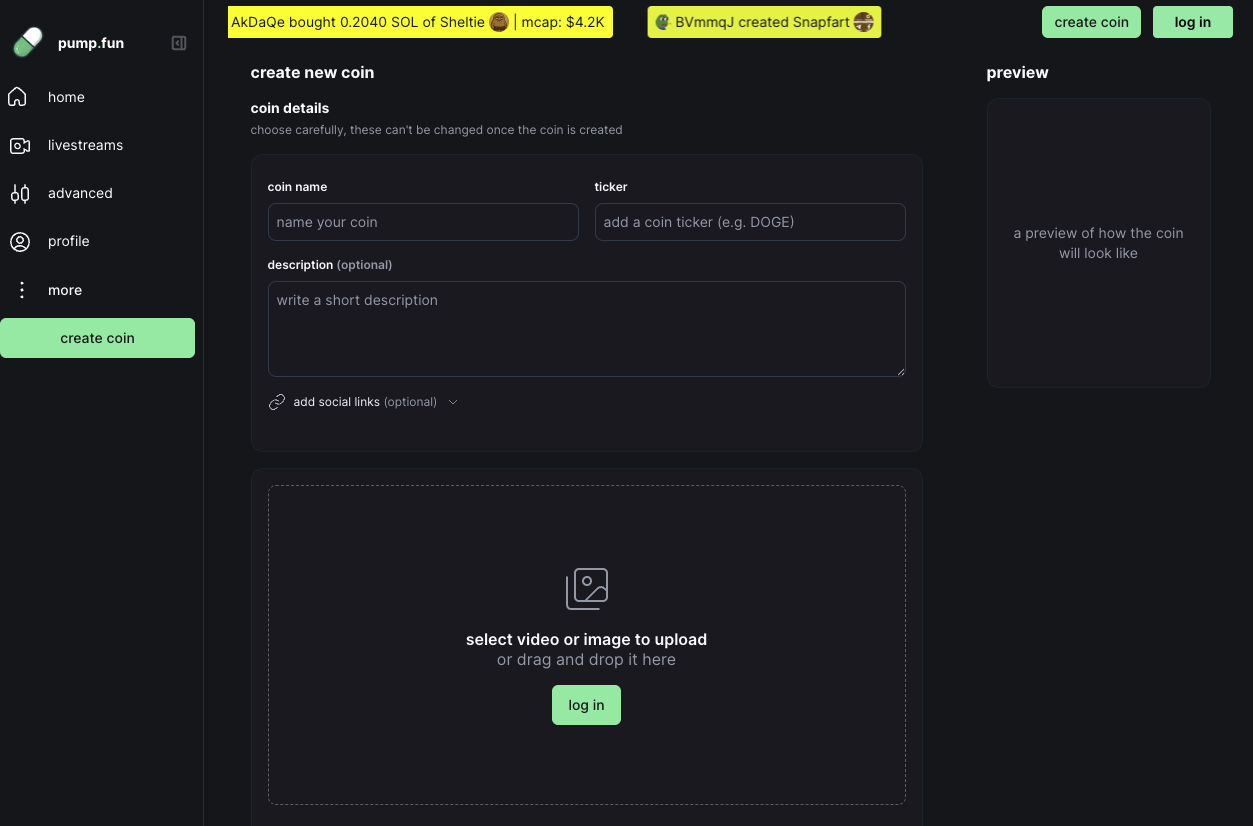
Task: Click the short description text area
Action: coord(586,328)
